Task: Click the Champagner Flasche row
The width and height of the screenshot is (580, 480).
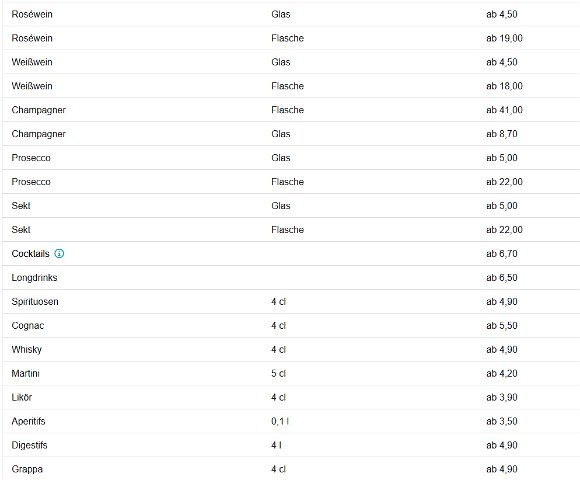Action: coord(291,110)
